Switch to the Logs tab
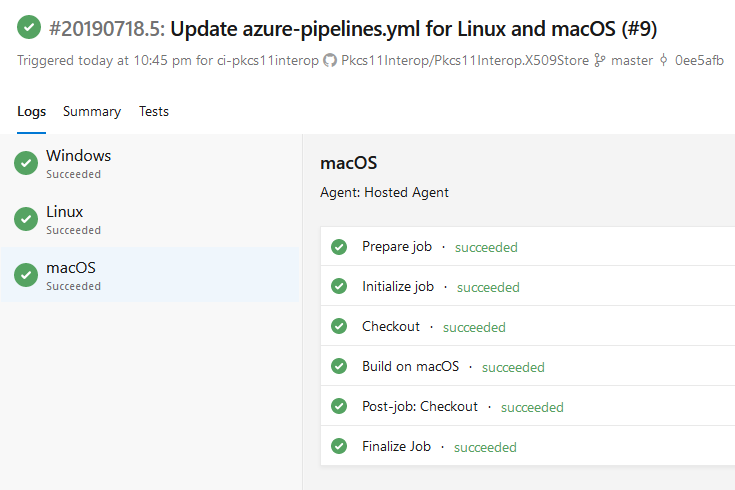Screen dimensions: 735x490 (x=32, y=112)
